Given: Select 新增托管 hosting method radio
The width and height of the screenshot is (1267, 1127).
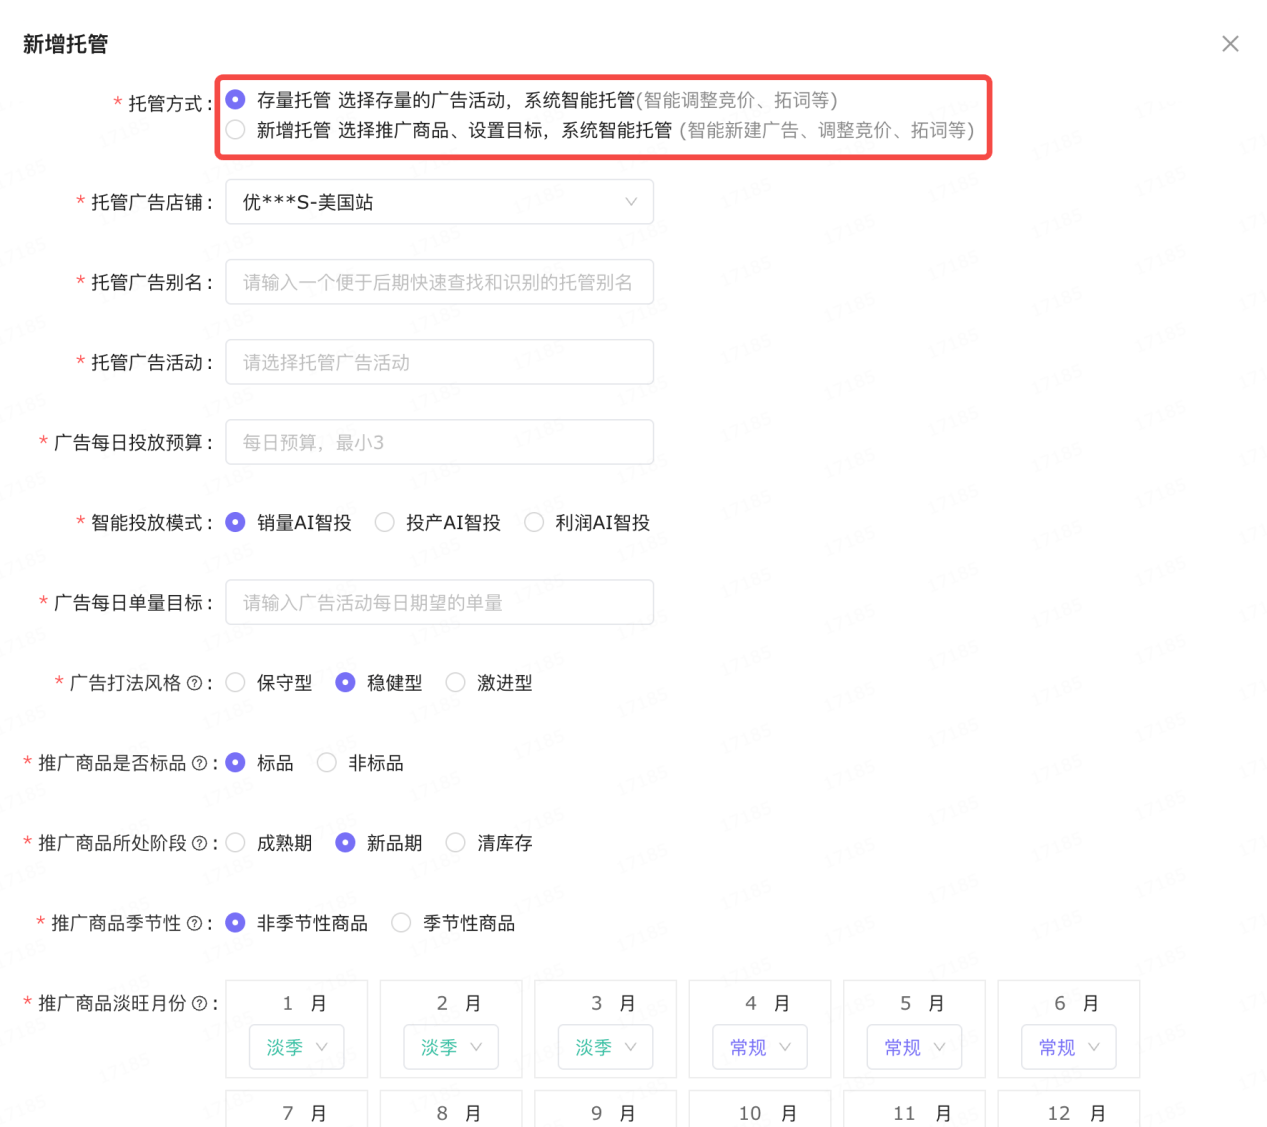Looking at the screenshot, I should point(236,129).
